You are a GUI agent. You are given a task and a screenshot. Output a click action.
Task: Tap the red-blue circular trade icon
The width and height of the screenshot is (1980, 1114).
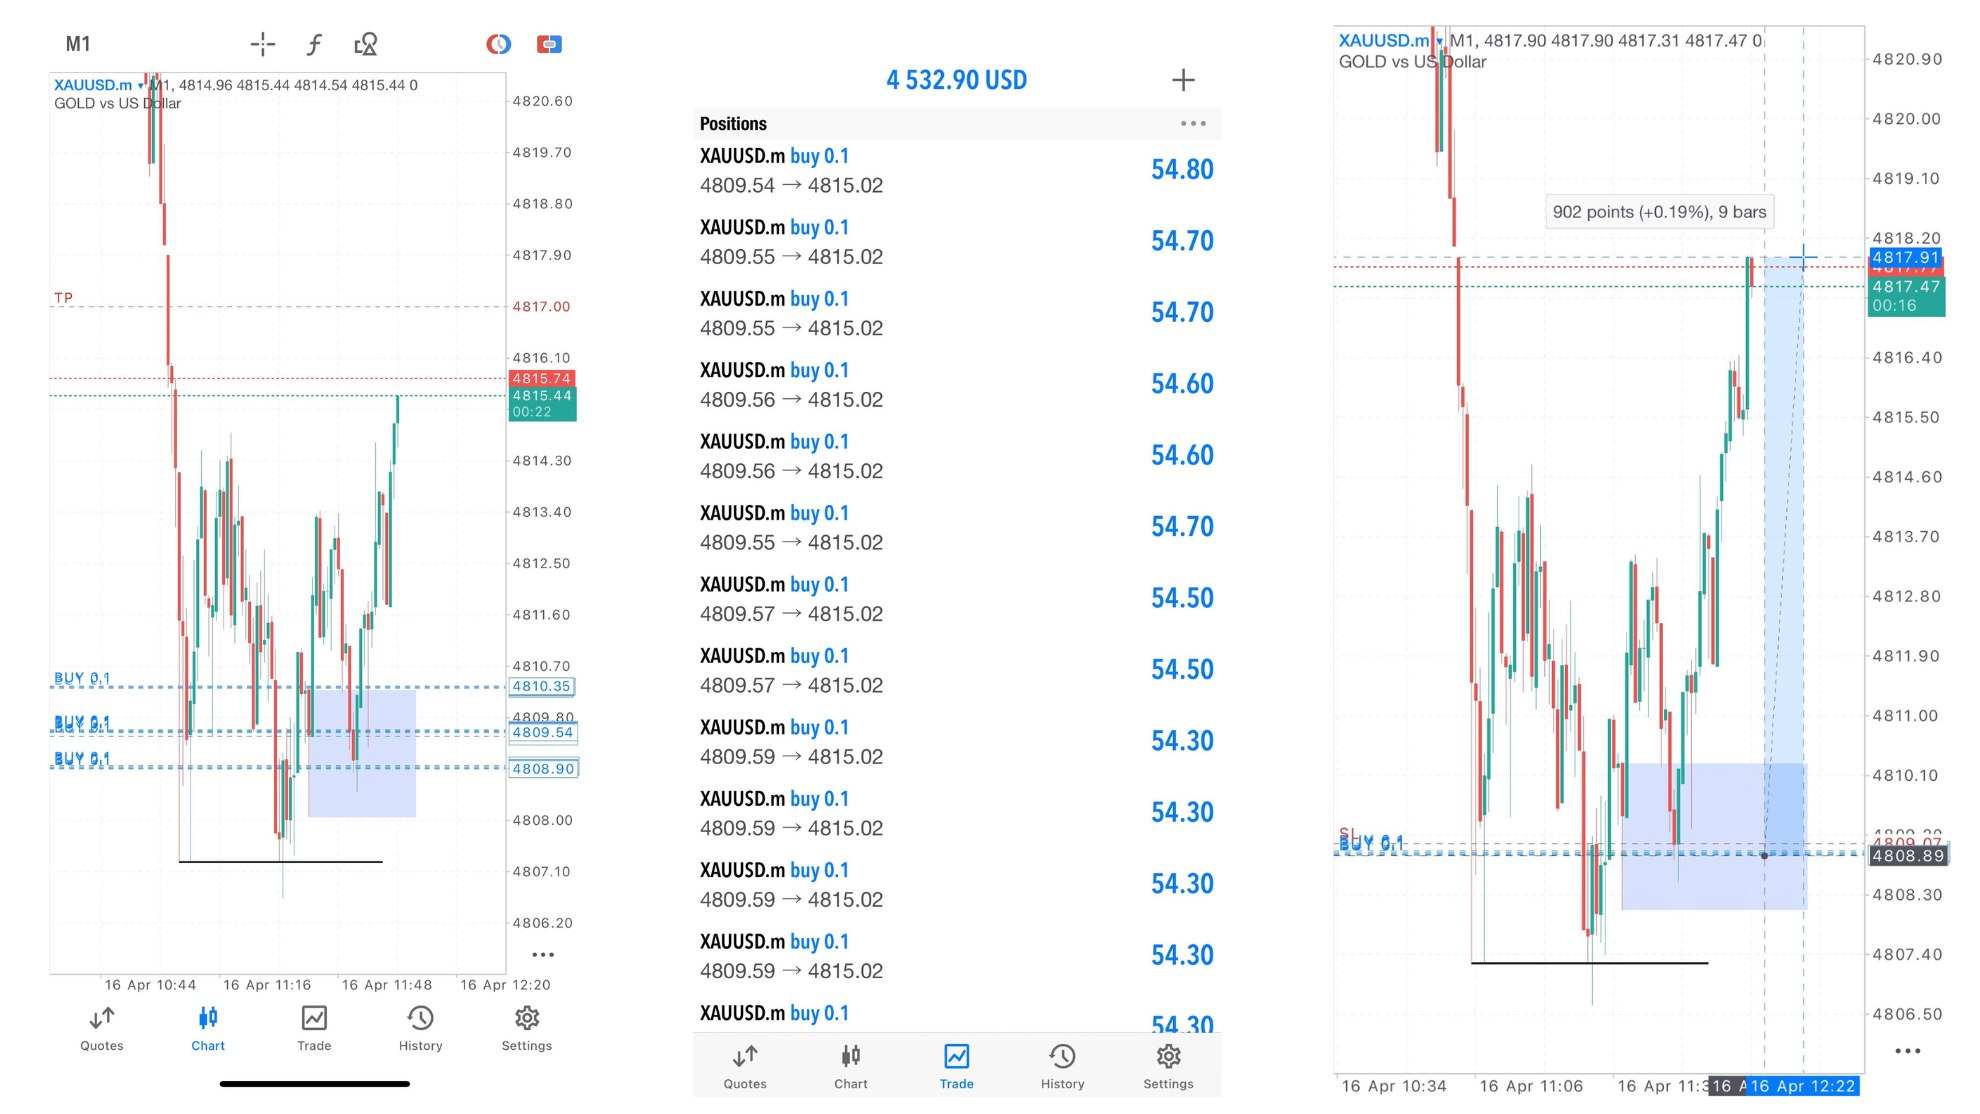(x=498, y=44)
